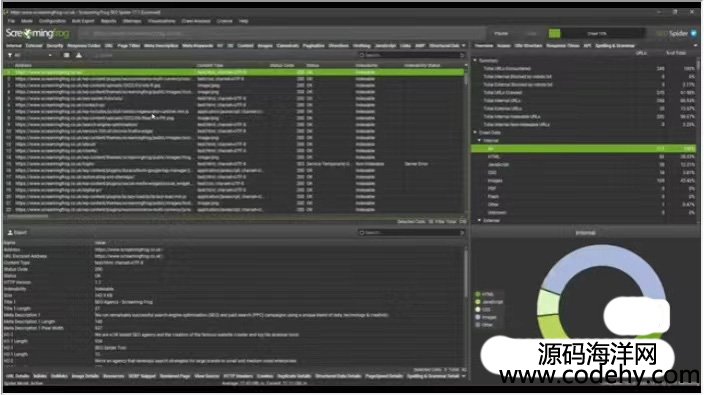Open the View Source bottom tab
The height and width of the screenshot is (395, 704).
[x=207, y=376]
